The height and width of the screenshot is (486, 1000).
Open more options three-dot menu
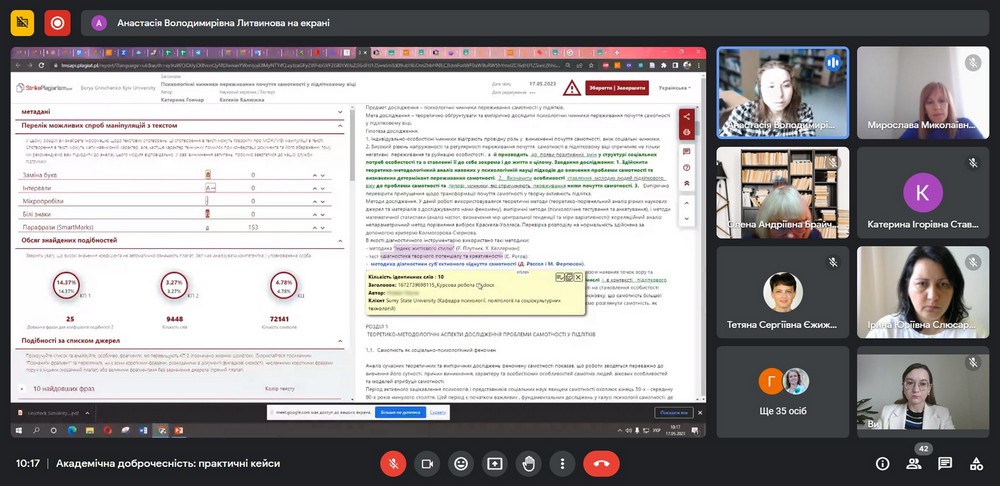pos(563,463)
